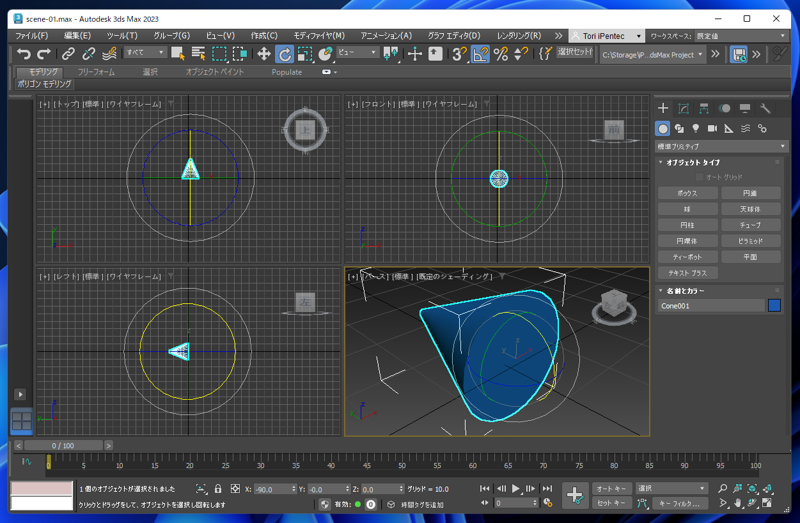Viewport: 800px width, 523px height.
Task: Click the Redo arrow icon
Action: point(44,54)
